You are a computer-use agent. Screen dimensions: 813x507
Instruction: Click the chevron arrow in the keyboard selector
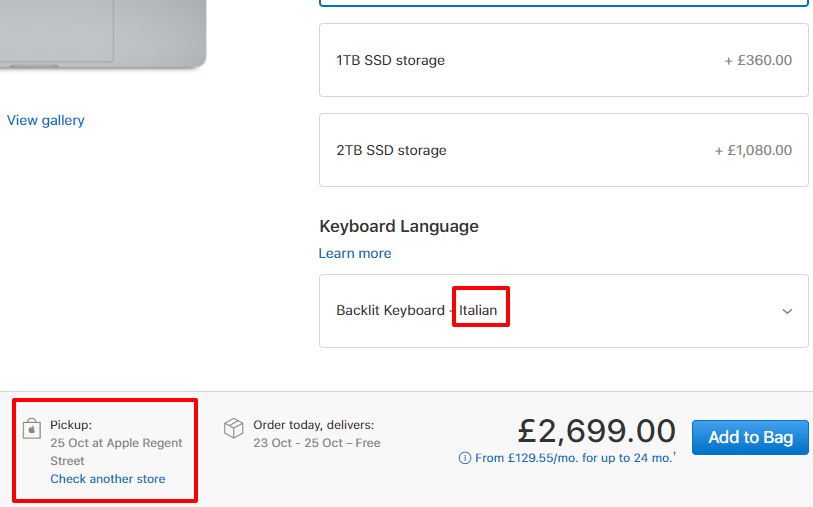point(787,311)
